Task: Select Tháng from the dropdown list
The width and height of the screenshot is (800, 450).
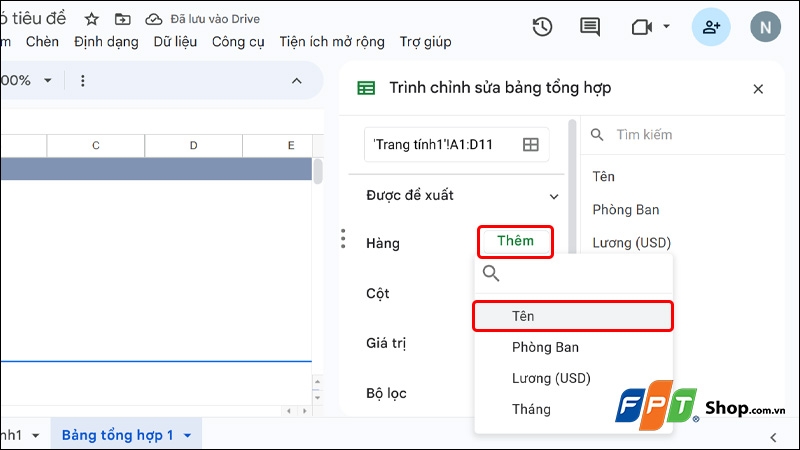Action: point(573,409)
